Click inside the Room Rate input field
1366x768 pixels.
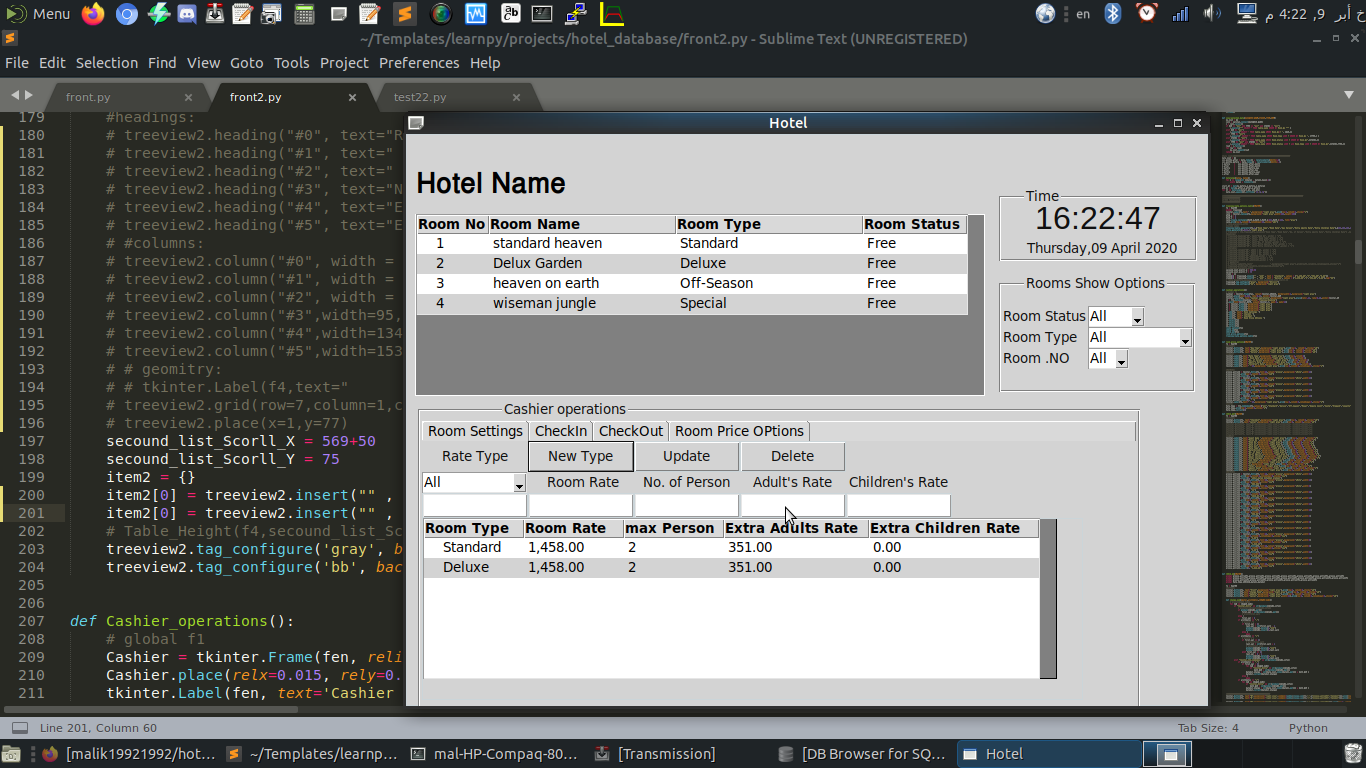581,503
